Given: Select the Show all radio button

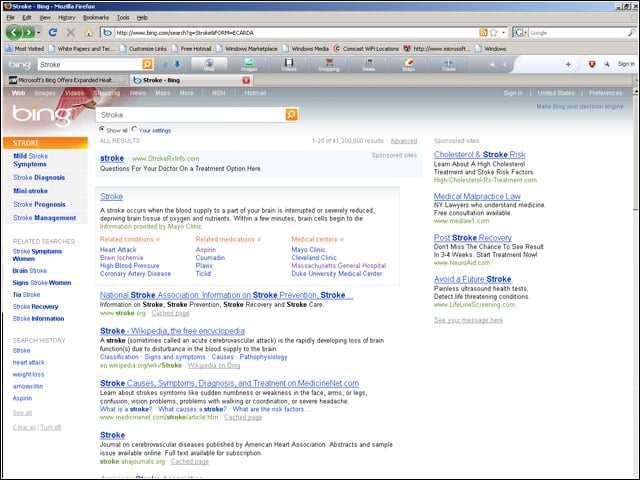Looking at the screenshot, I should click(x=102, y=129).
